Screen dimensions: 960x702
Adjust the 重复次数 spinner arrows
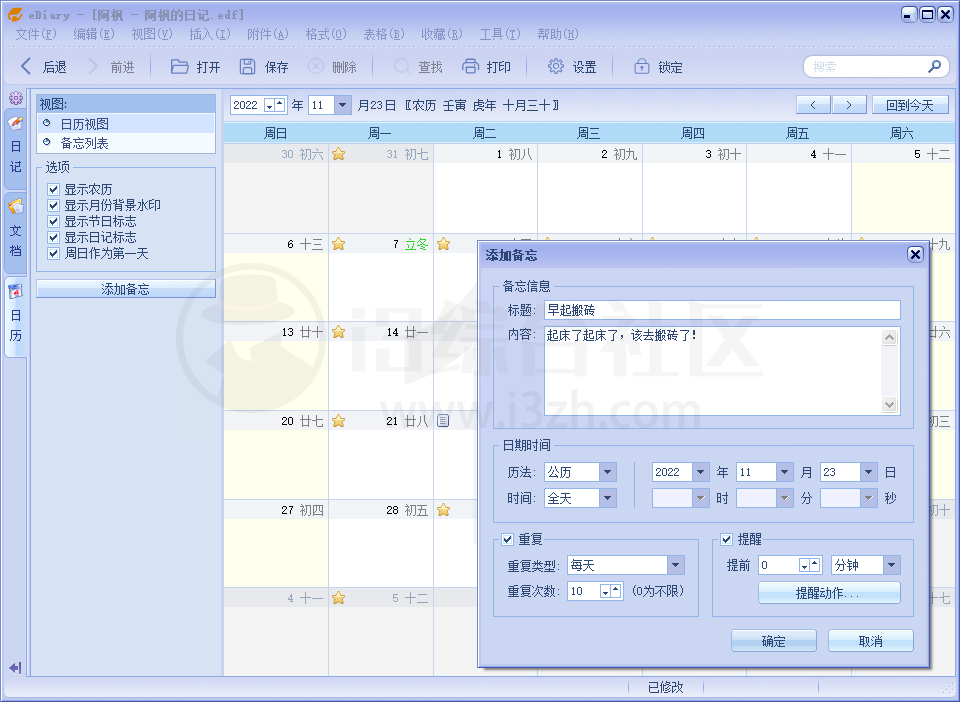tap(610, 591)
